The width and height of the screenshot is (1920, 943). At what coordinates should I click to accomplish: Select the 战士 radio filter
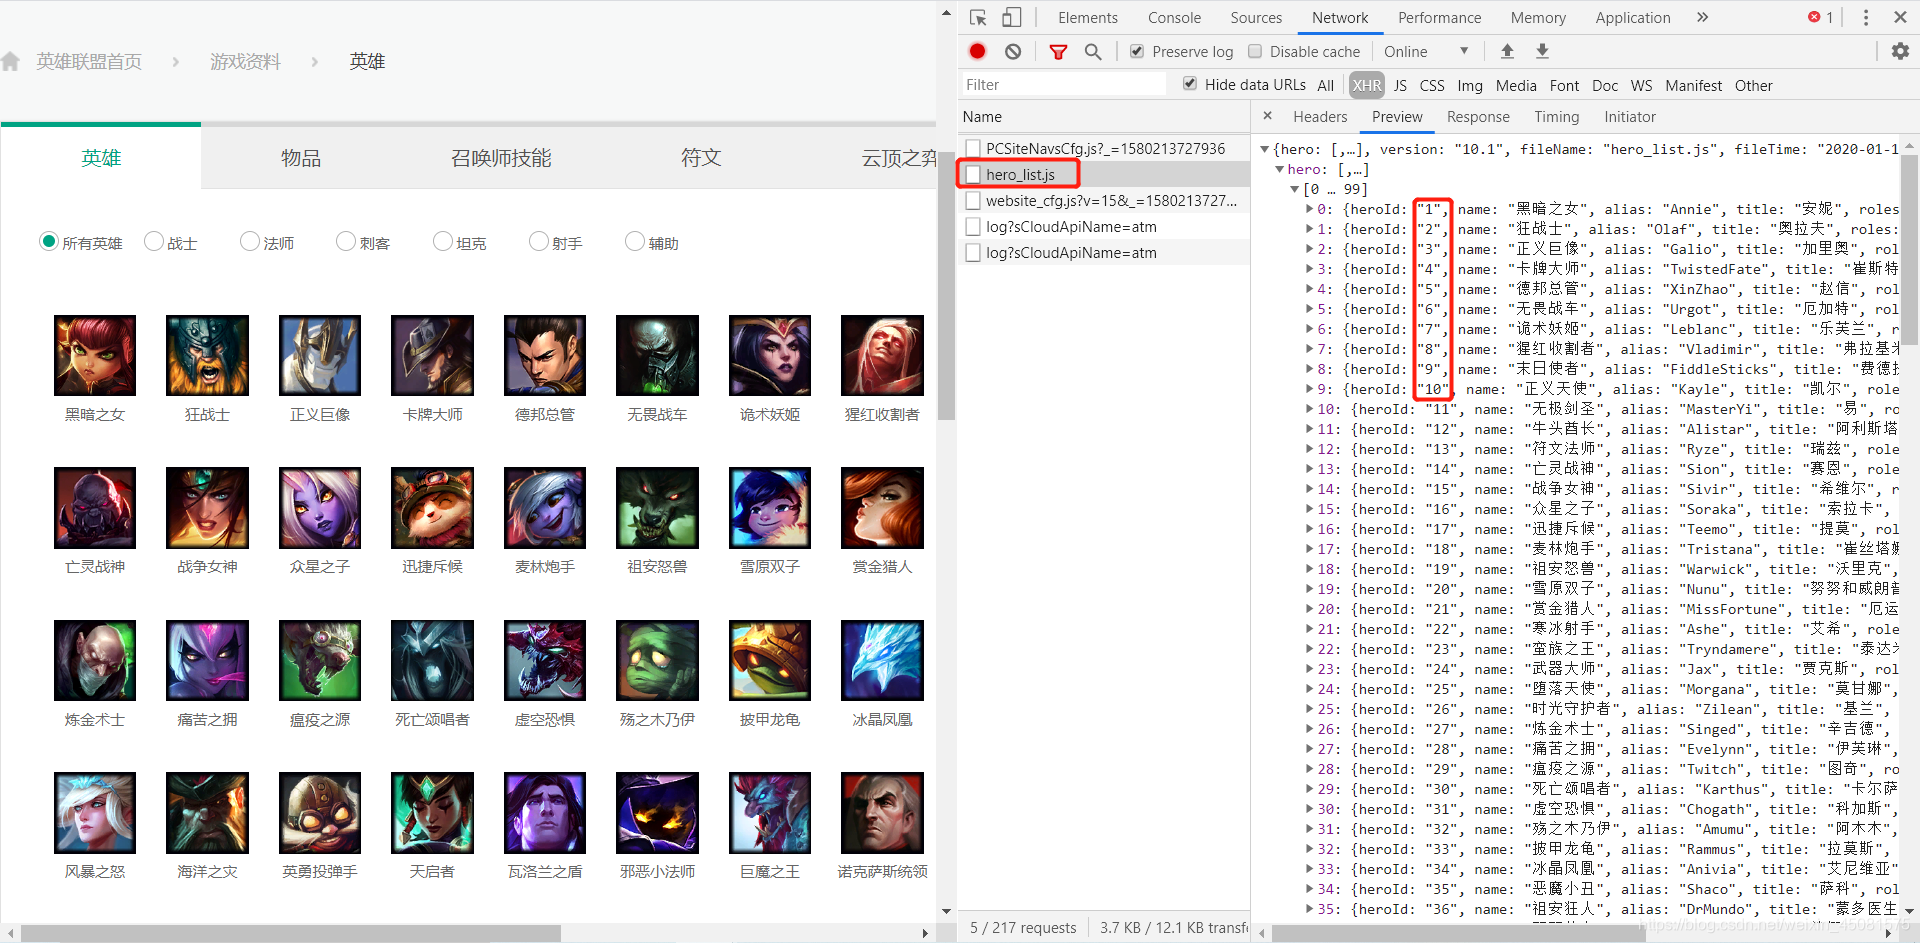tap(154, 241)
